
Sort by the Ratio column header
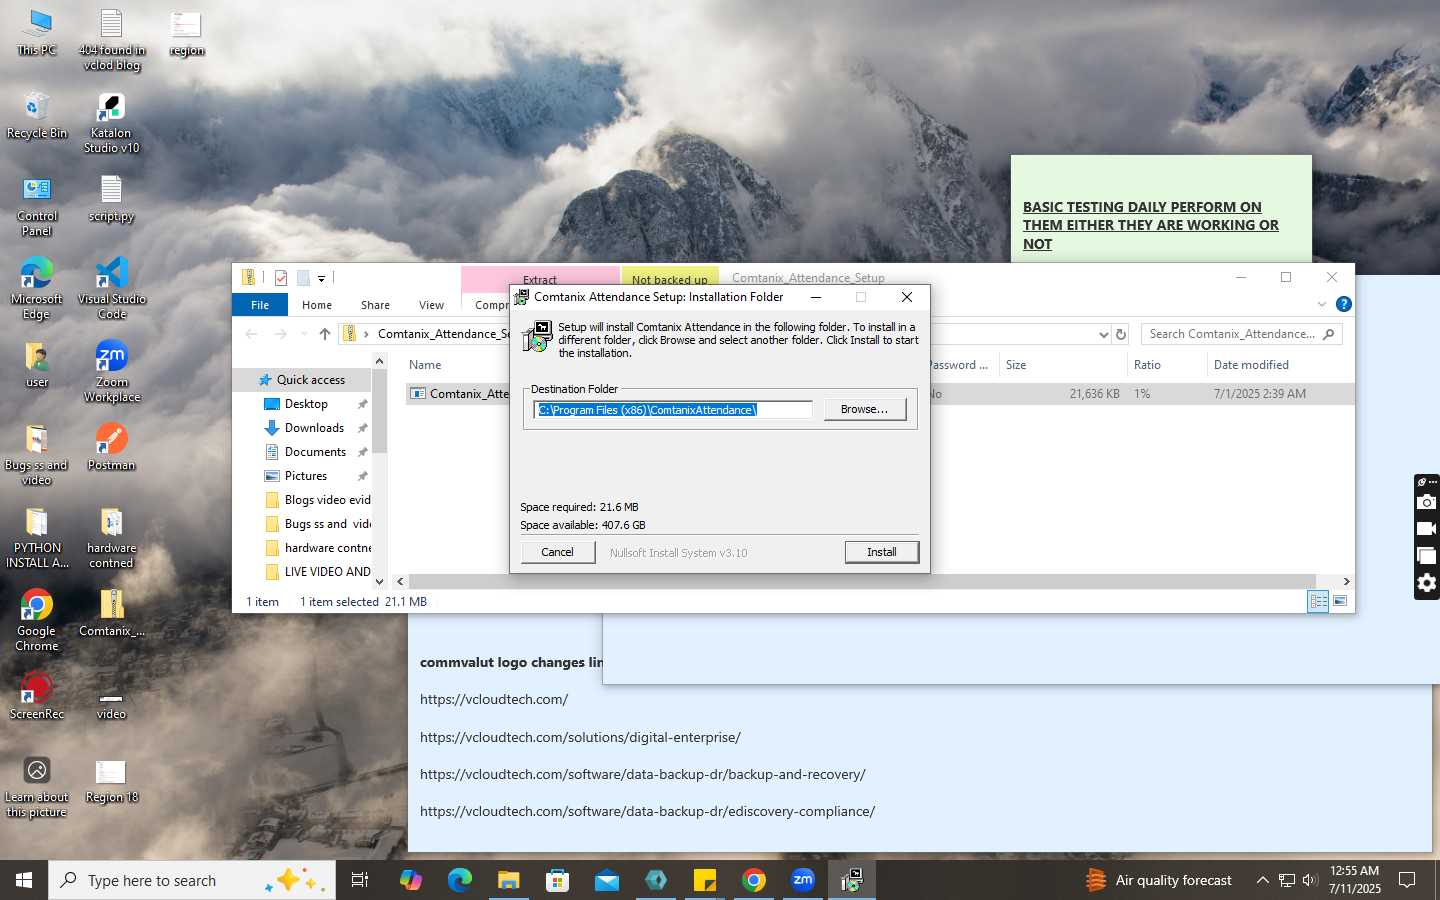(1147, 365)
